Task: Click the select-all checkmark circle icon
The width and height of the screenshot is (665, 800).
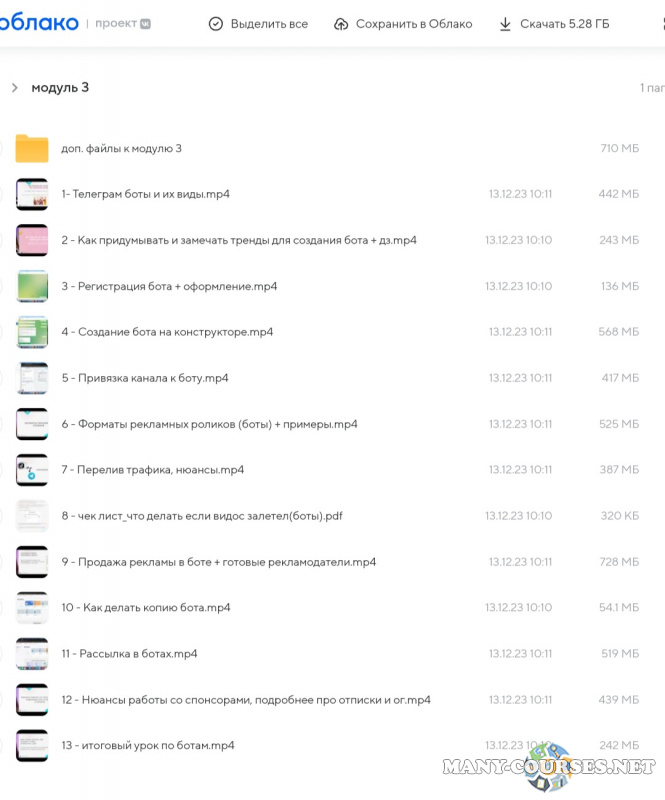Action: [x=216, y=24]
